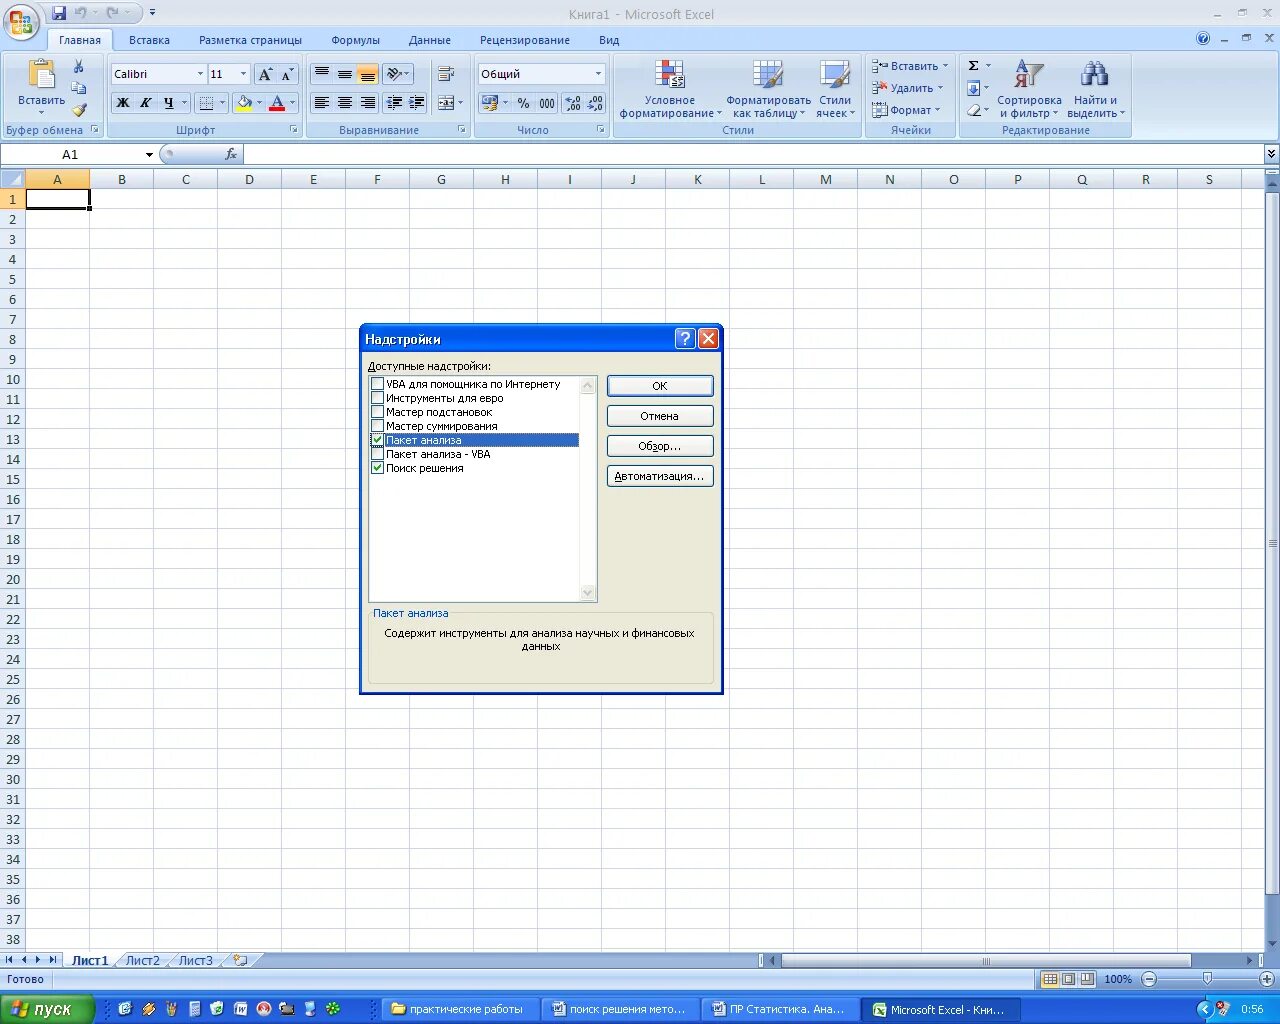Select the 'Лист2' sheet tab
1280x1024 pixels.
tap(142, 960)
